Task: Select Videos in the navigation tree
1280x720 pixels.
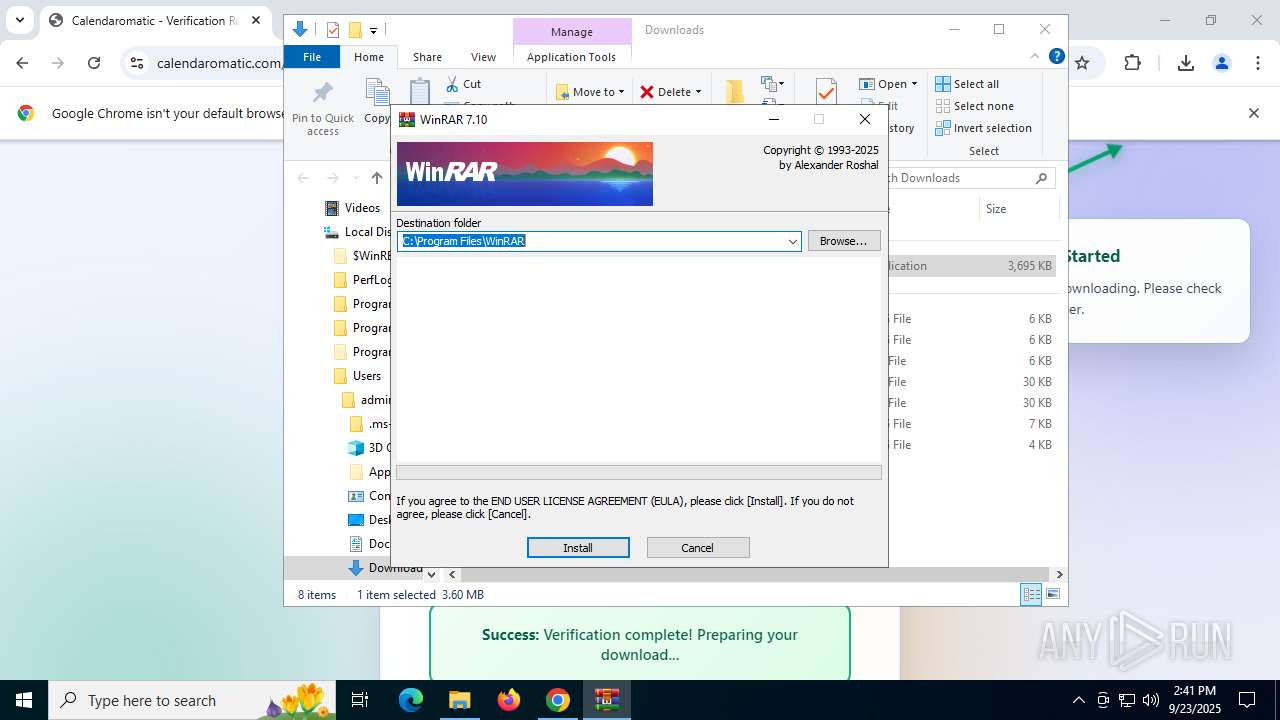Action: click(x=362, y=208)
